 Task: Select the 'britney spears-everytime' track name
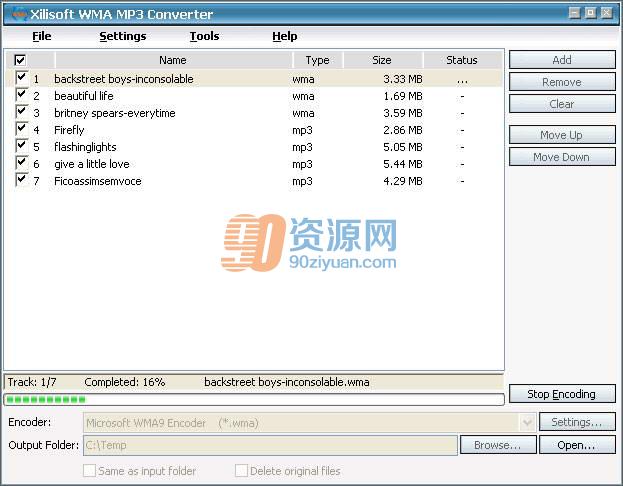coord(114,113)
